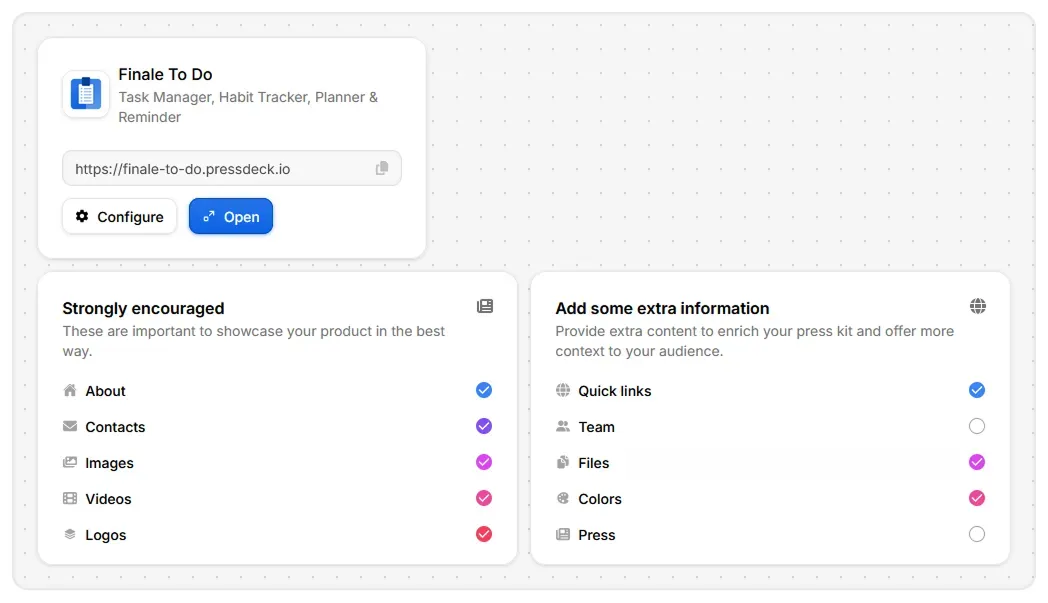1048x603 pixels.
Task: Click the newspaper icon in Strongly encouraged card
Action: (485, 306)
